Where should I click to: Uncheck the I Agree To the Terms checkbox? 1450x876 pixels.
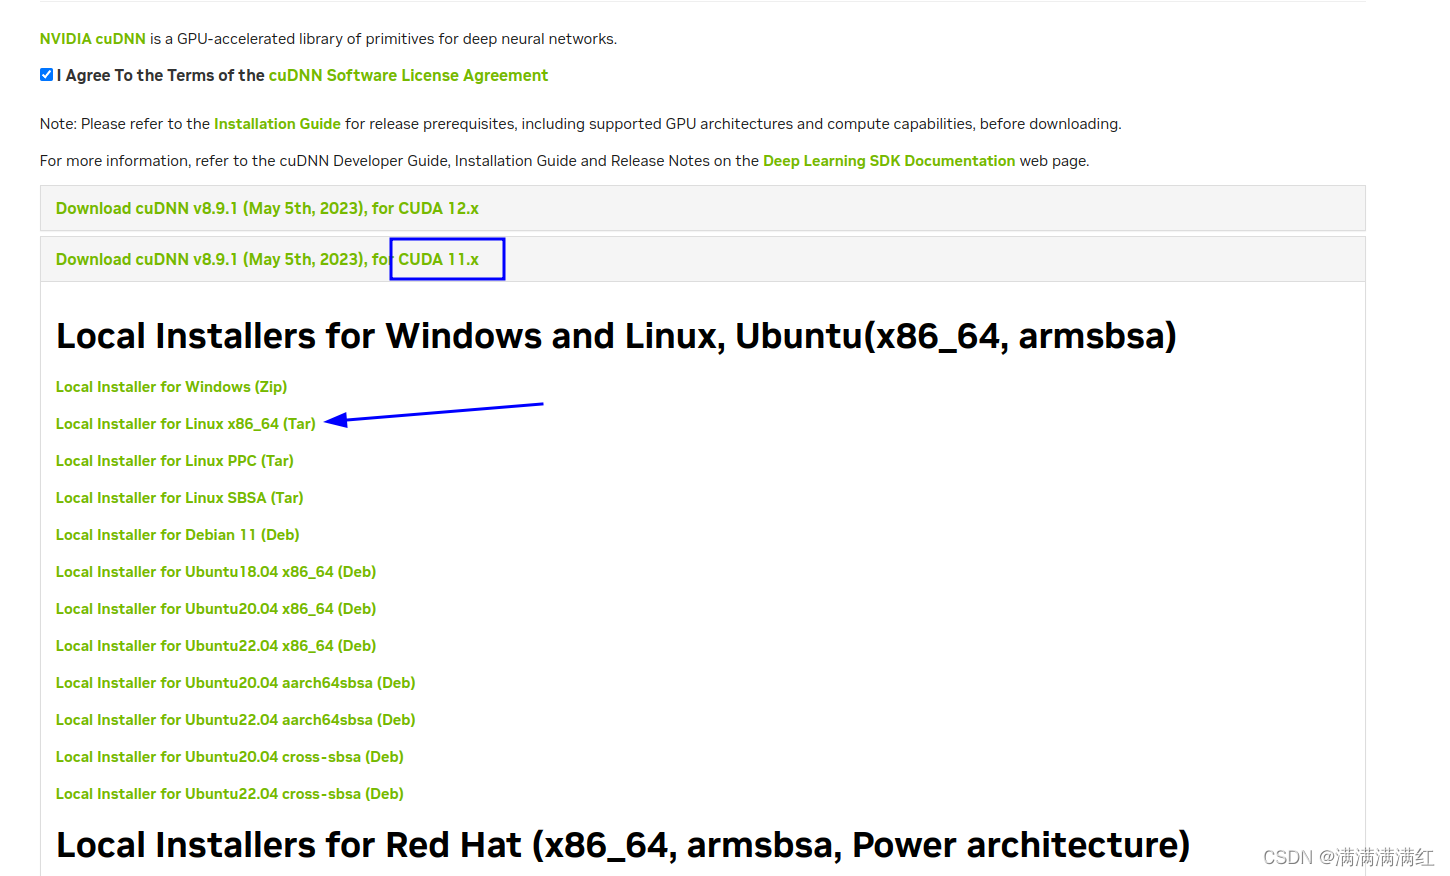tap(46, 75)
